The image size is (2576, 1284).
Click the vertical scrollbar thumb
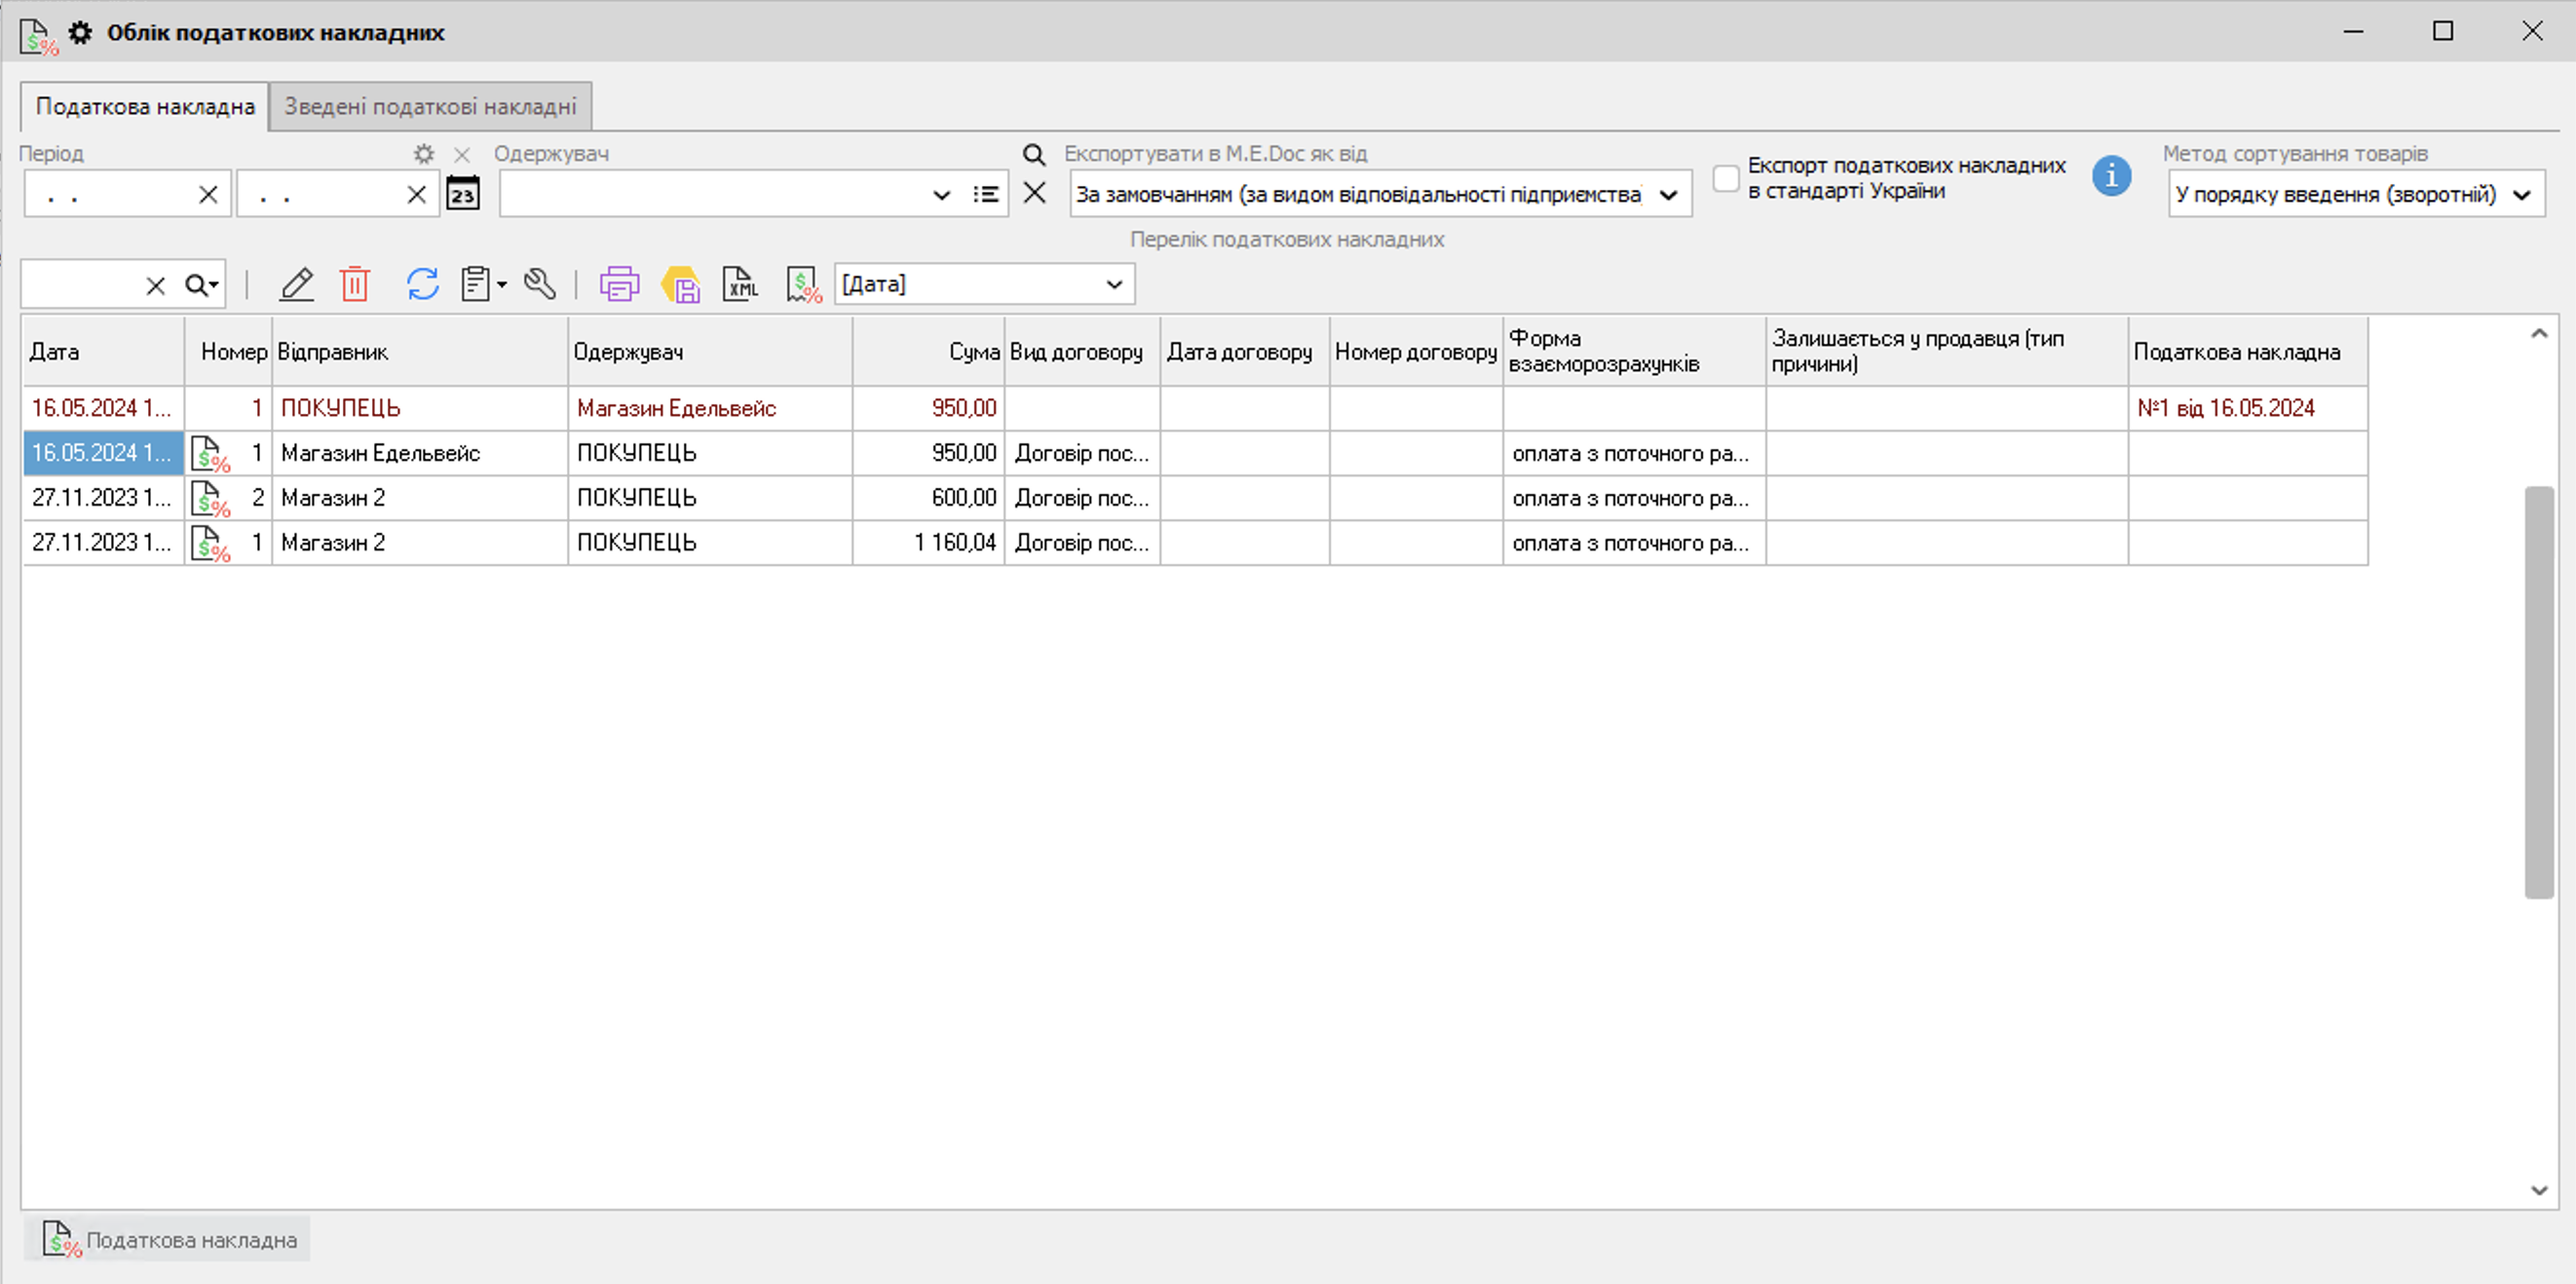(x=2538, y=692)
